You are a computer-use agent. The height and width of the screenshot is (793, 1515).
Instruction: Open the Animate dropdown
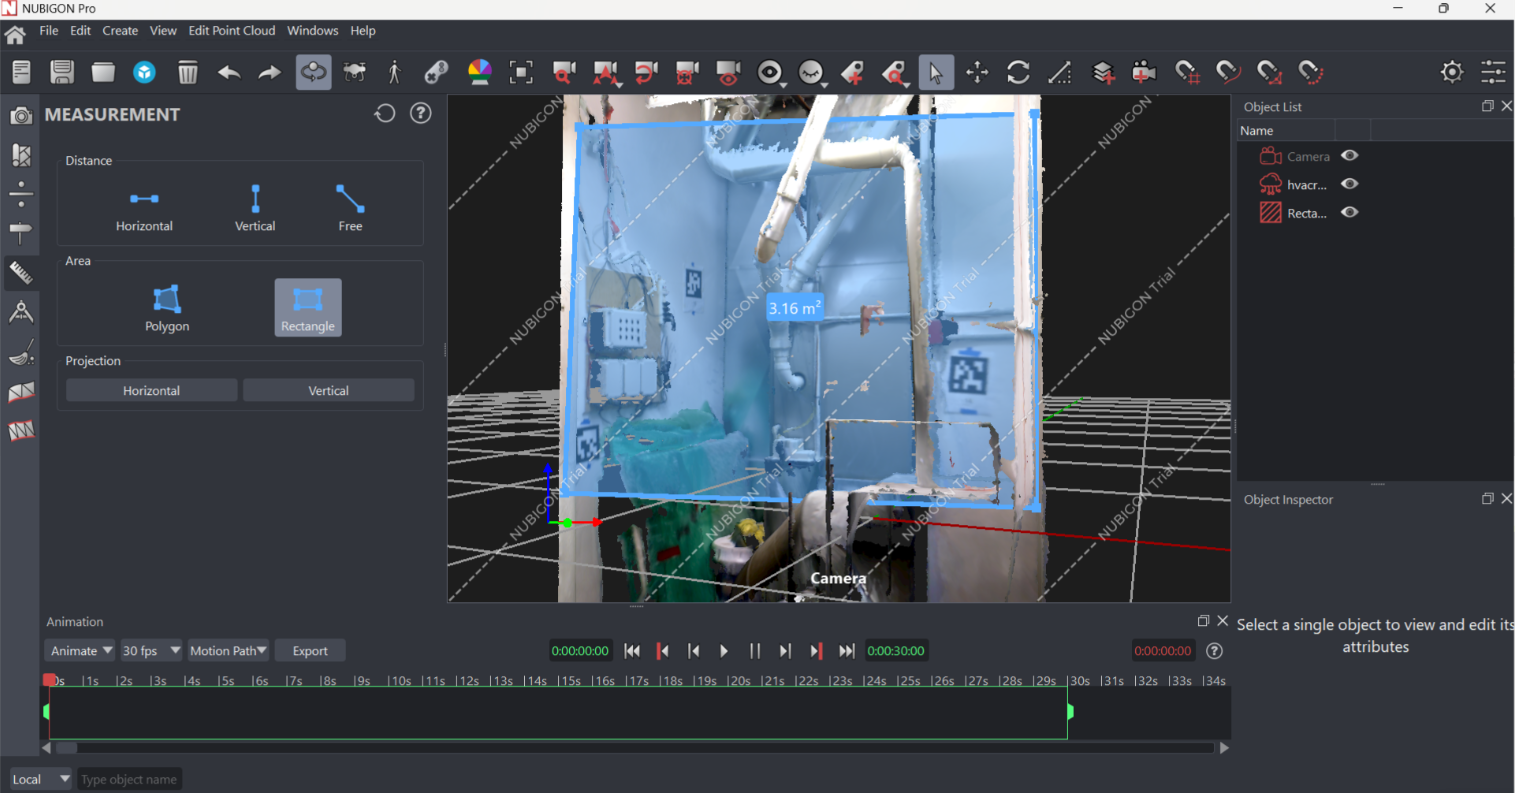point(81,651)
